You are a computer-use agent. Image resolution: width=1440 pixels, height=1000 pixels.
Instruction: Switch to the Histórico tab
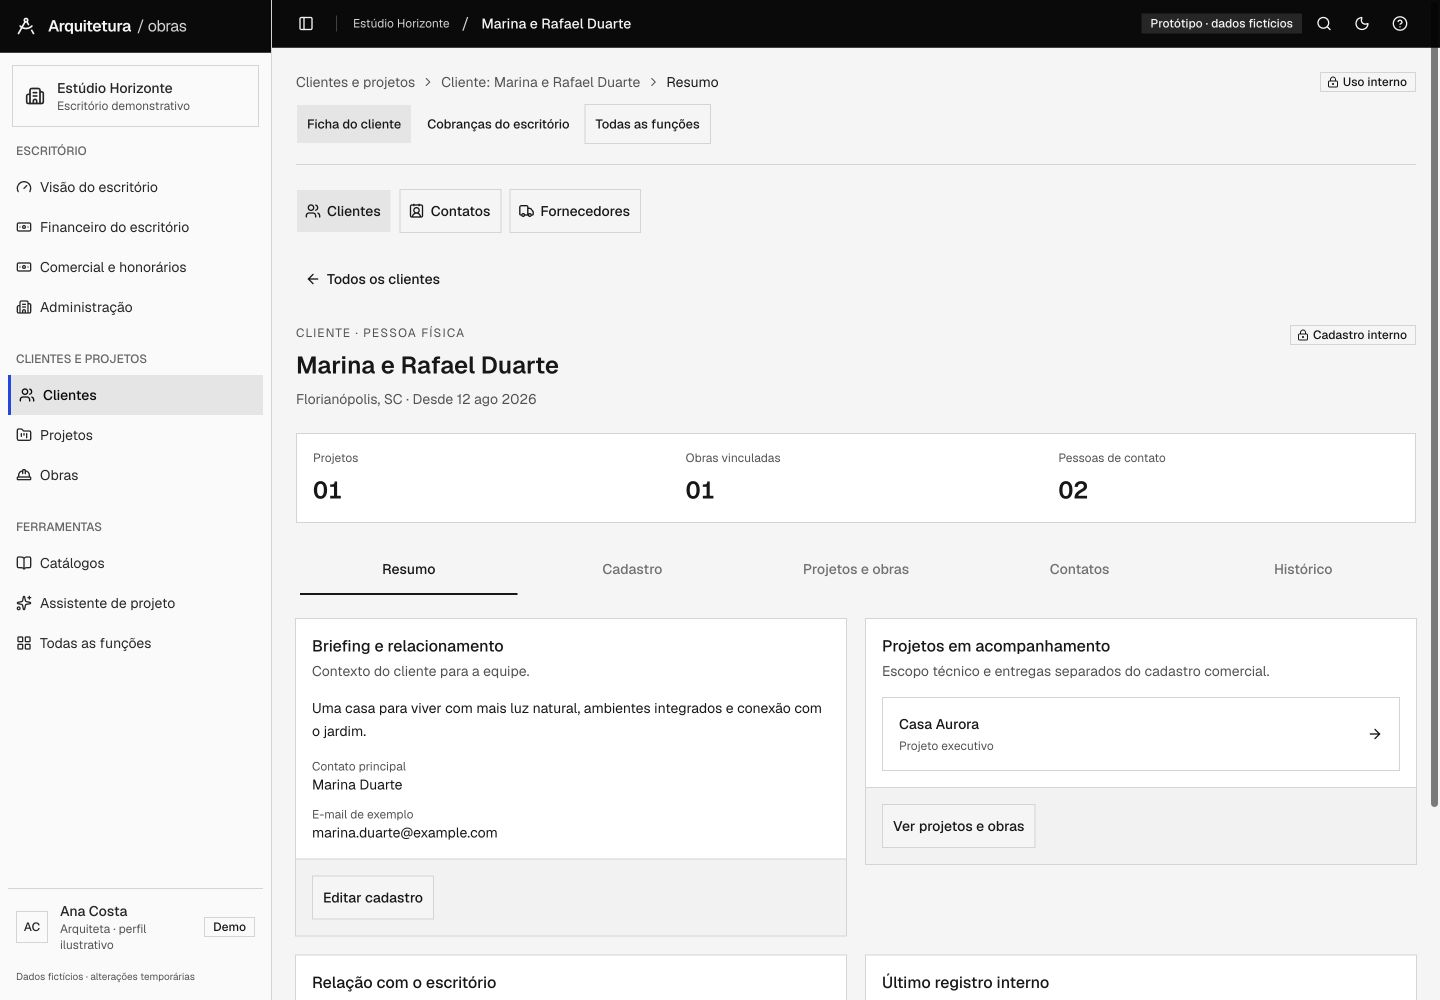pos(1303,569)
